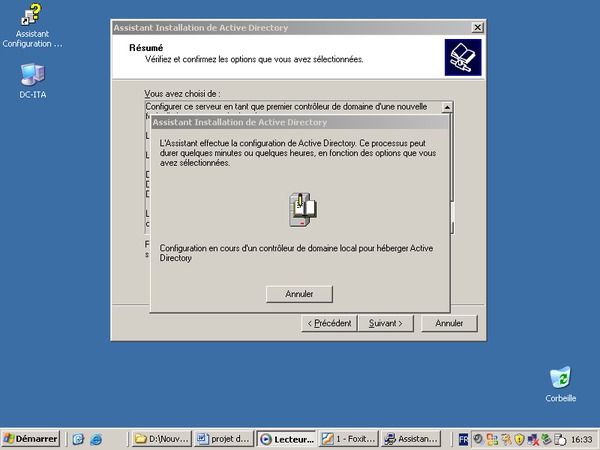Click the animated server and book progress icon

click(302, 209)
